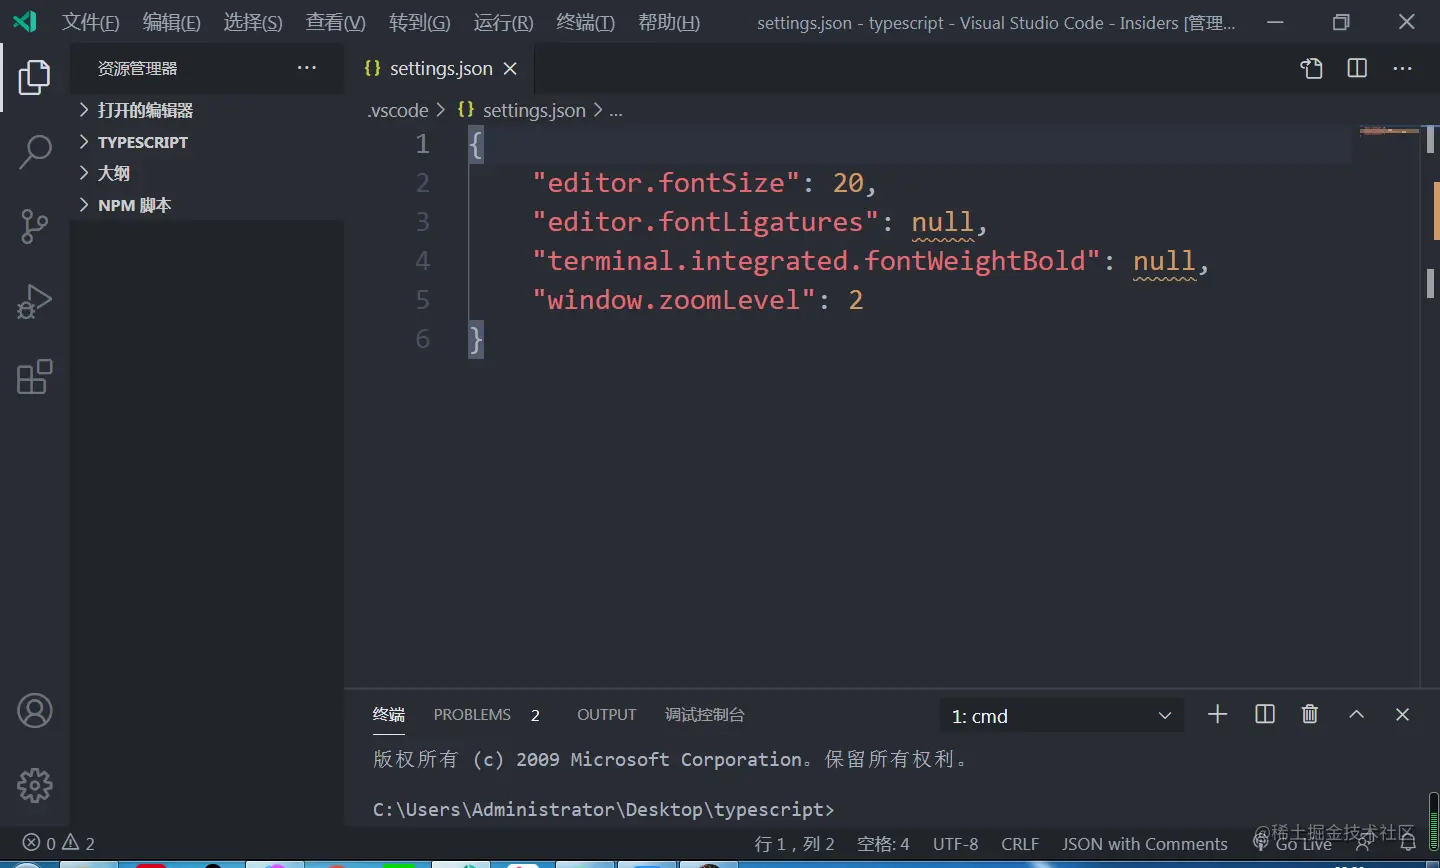Open the 终端(T) menu

[585, 22]
